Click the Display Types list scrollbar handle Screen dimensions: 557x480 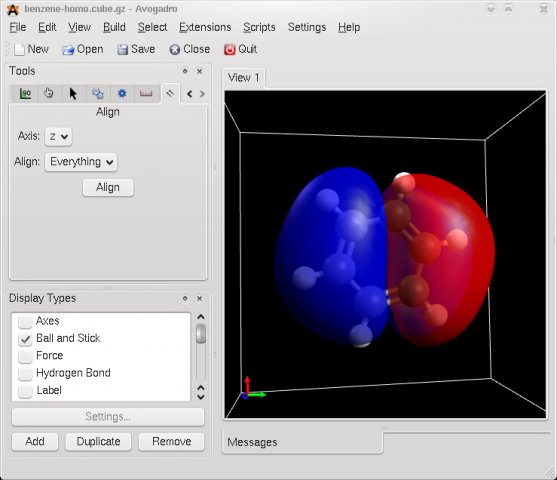[201, 333]
